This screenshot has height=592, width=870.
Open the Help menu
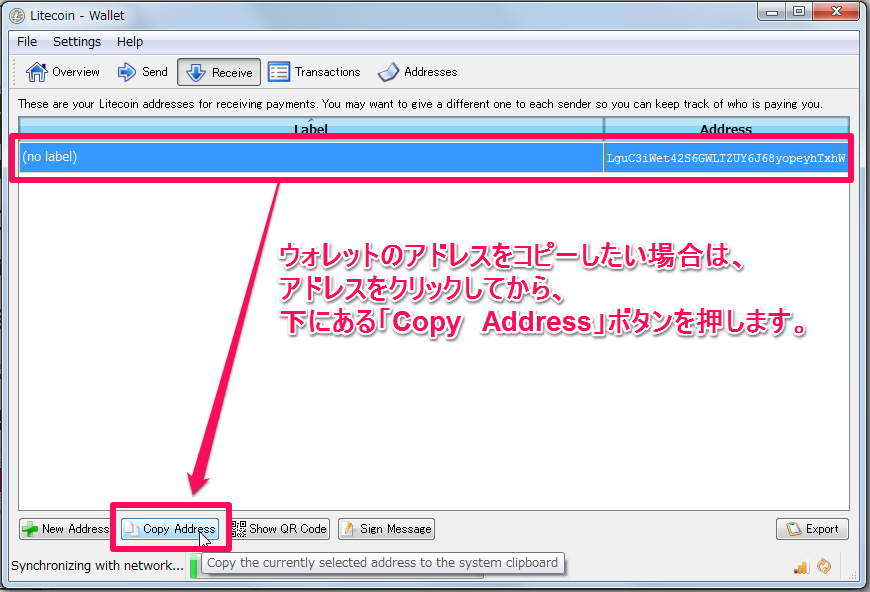[x=130, y=42]
